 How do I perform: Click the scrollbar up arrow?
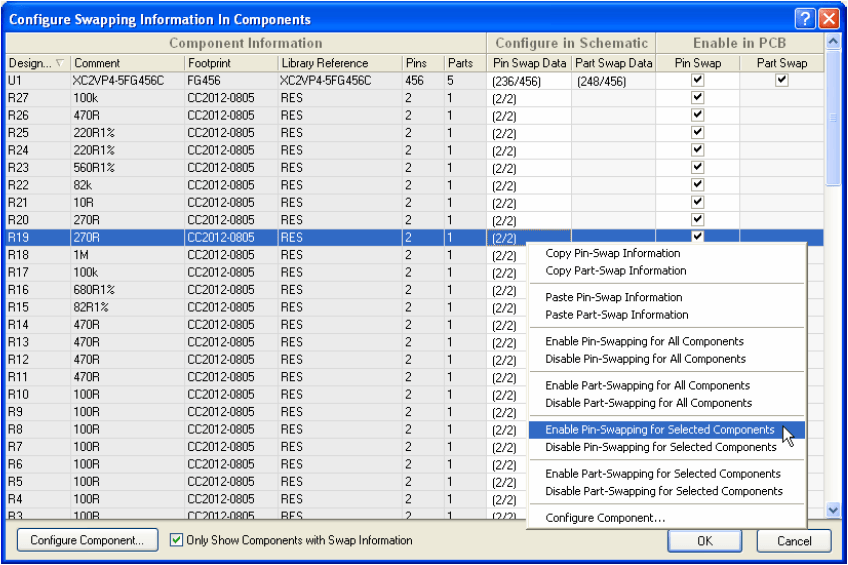pyautogui.click(x=833, y=41)
